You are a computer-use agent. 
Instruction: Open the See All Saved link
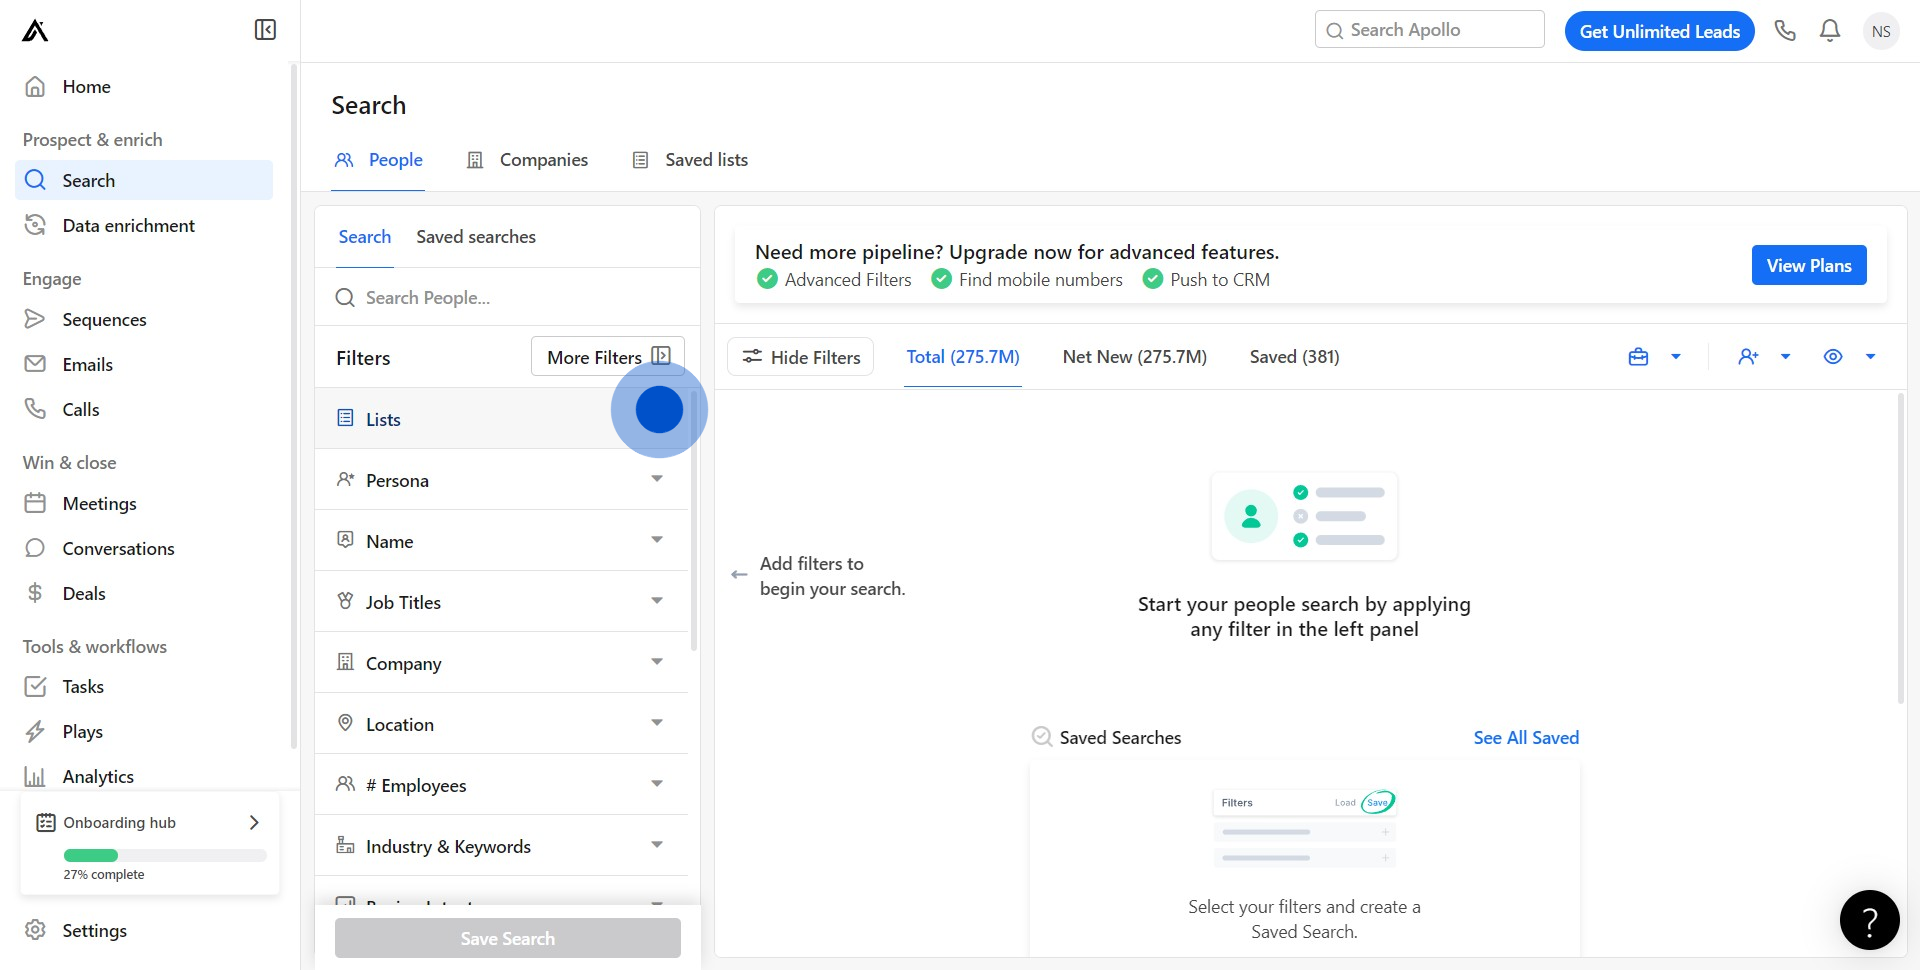click(1526, 738)
